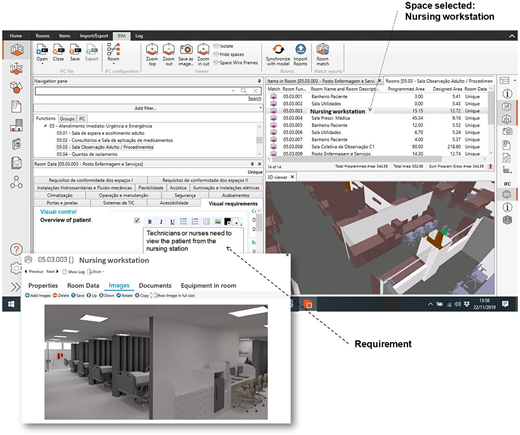Screen dimensions: 520x435
Task: Open the right sidebar list view dropdown
Action: click(x=515, y=81)
